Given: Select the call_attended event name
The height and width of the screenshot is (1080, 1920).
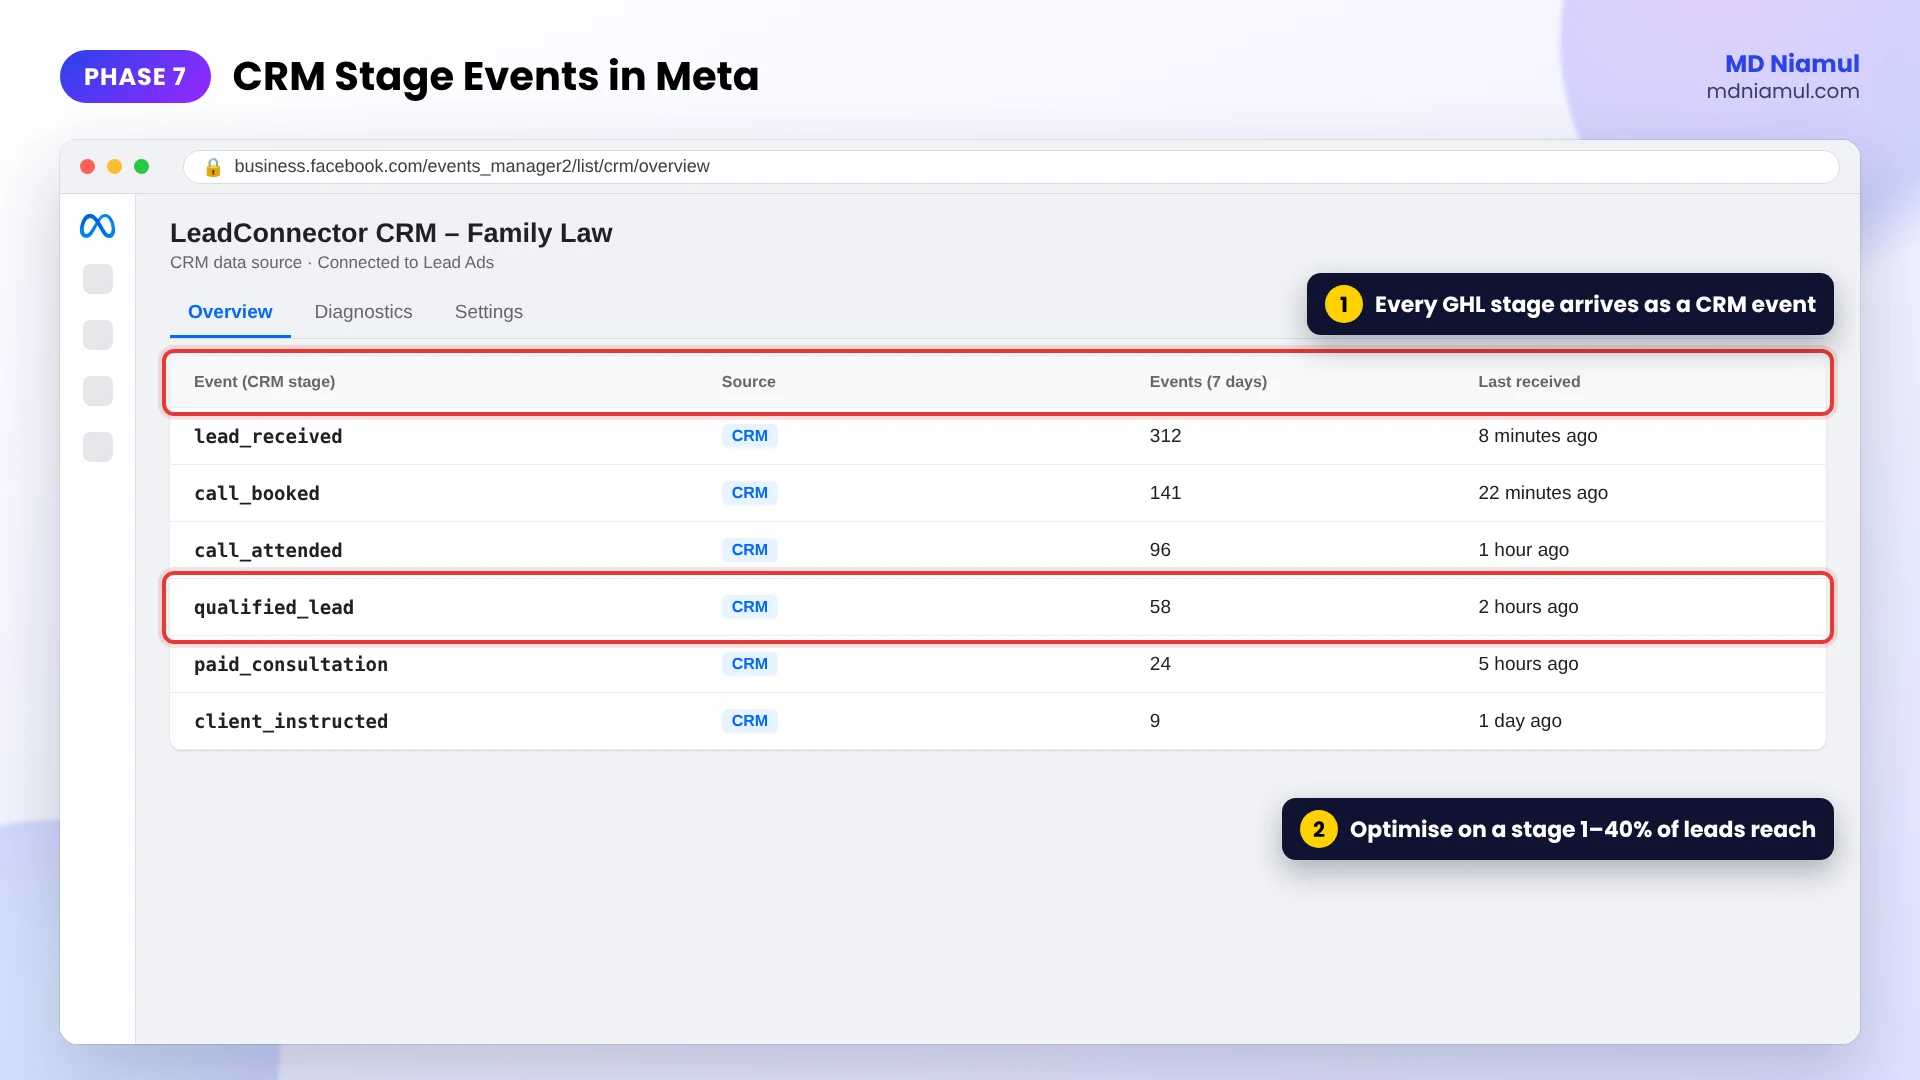Looking at the screenshot, I should pyautogui.click(x=268, y=550).
